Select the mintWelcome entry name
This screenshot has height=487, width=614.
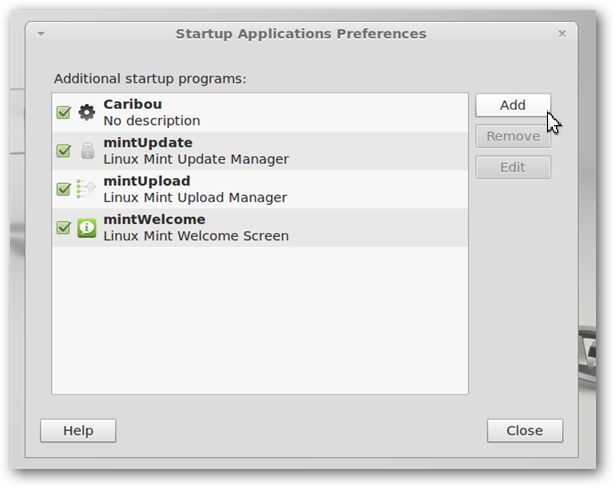pos(154,219)
